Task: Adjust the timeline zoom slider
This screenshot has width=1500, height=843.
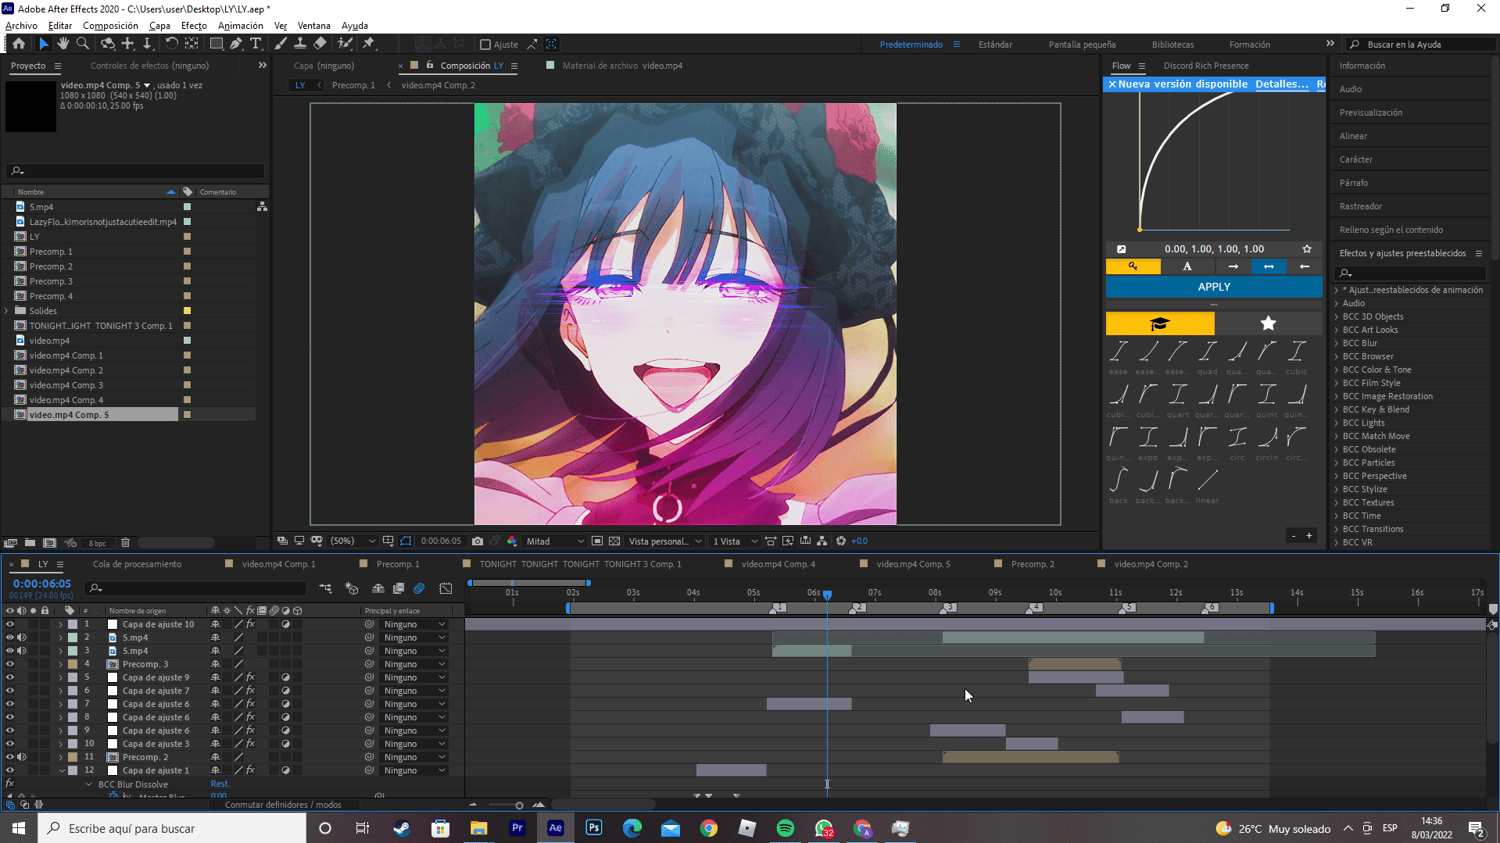Action: coord(519,805)
